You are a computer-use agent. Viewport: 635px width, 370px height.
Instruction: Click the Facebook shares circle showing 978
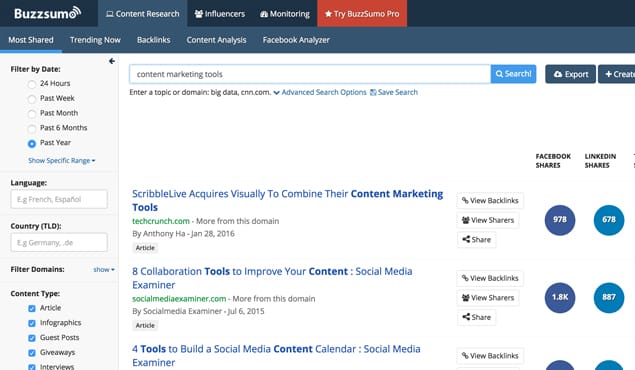click(x=560, y=220)
